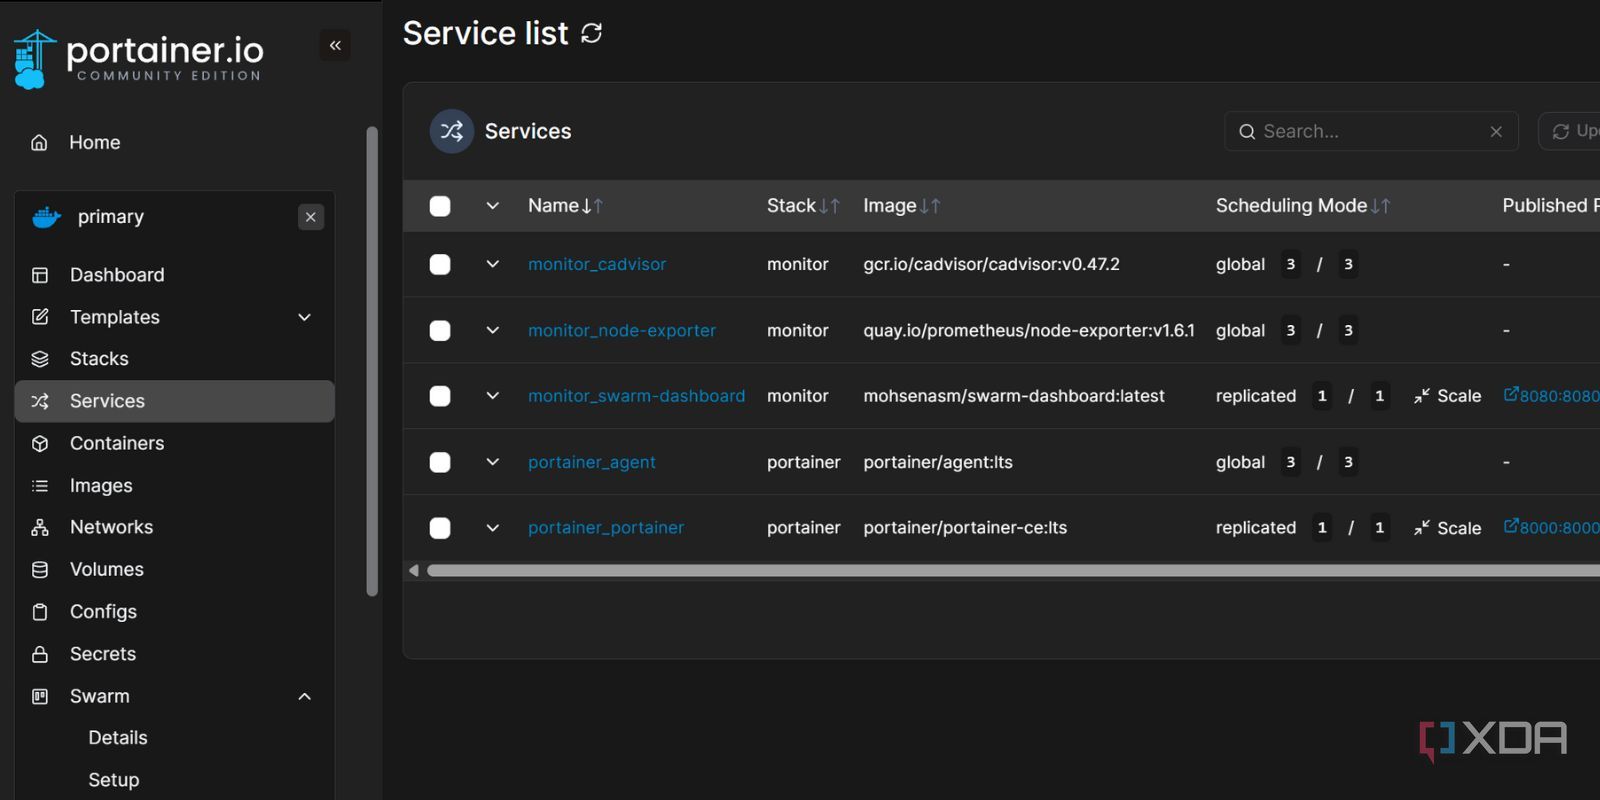Click the Configs clipboard icon
The image size is (1600, 800).
[40, 612]
